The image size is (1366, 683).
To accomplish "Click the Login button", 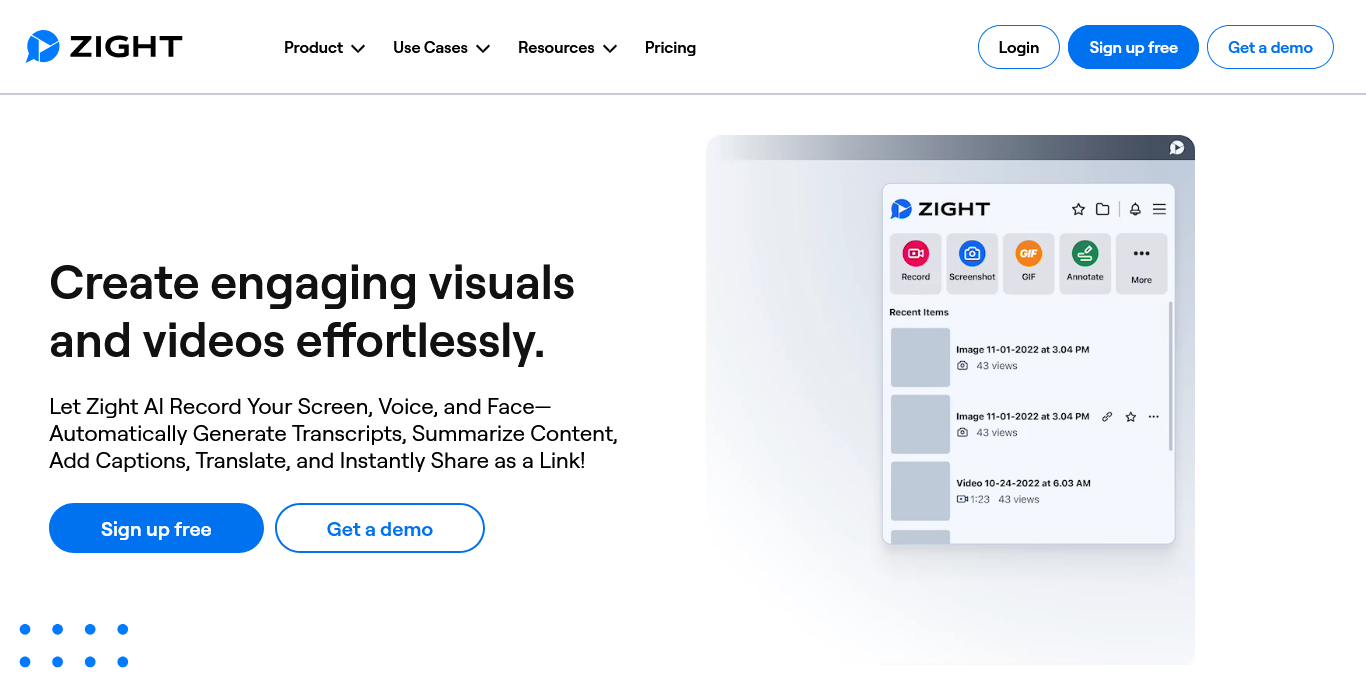I will [x=1018, y=47].
